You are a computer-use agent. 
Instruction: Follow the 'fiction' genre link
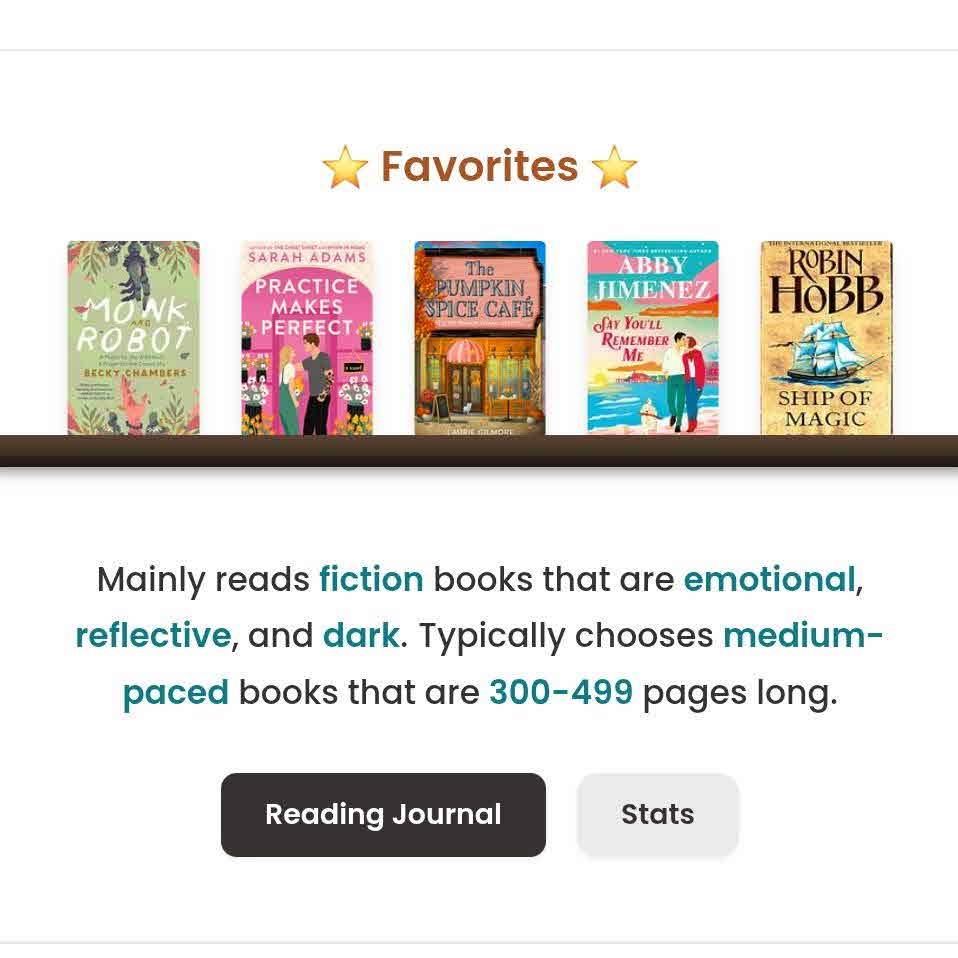(x=371, y=579)
